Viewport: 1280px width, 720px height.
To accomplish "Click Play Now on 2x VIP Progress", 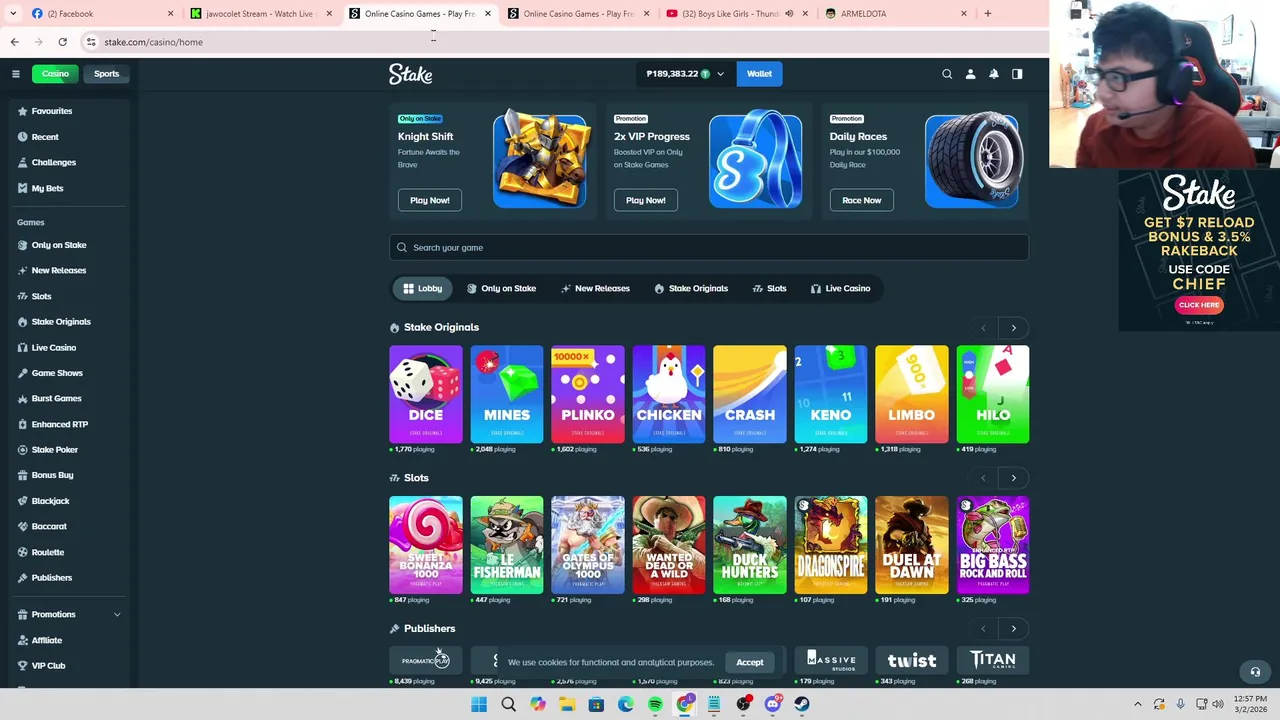I will tap(646, 200).
